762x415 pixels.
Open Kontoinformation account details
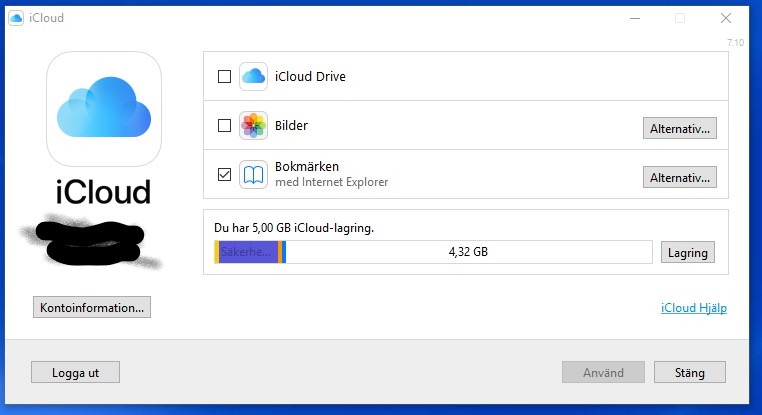92,307
